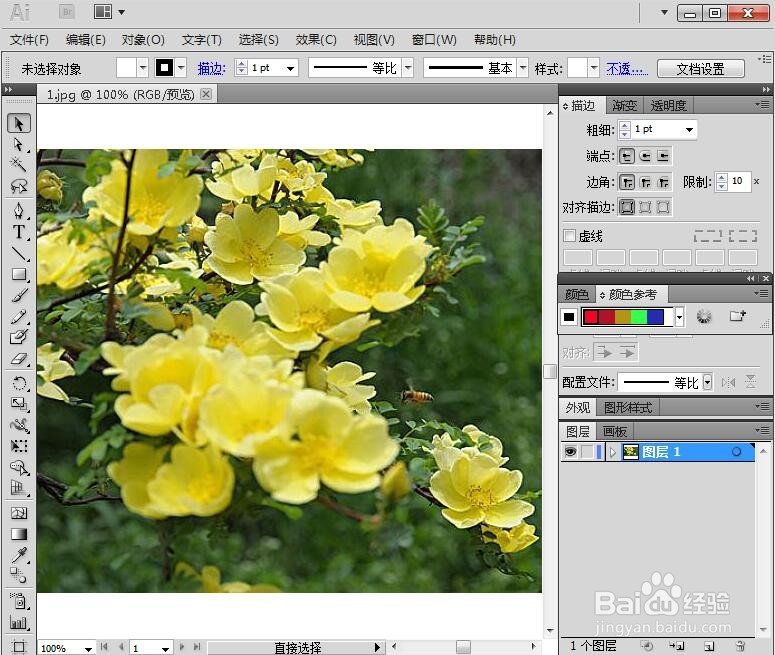
Task: Open the Bridge (Br) launcher
Action: click(67, 12)
